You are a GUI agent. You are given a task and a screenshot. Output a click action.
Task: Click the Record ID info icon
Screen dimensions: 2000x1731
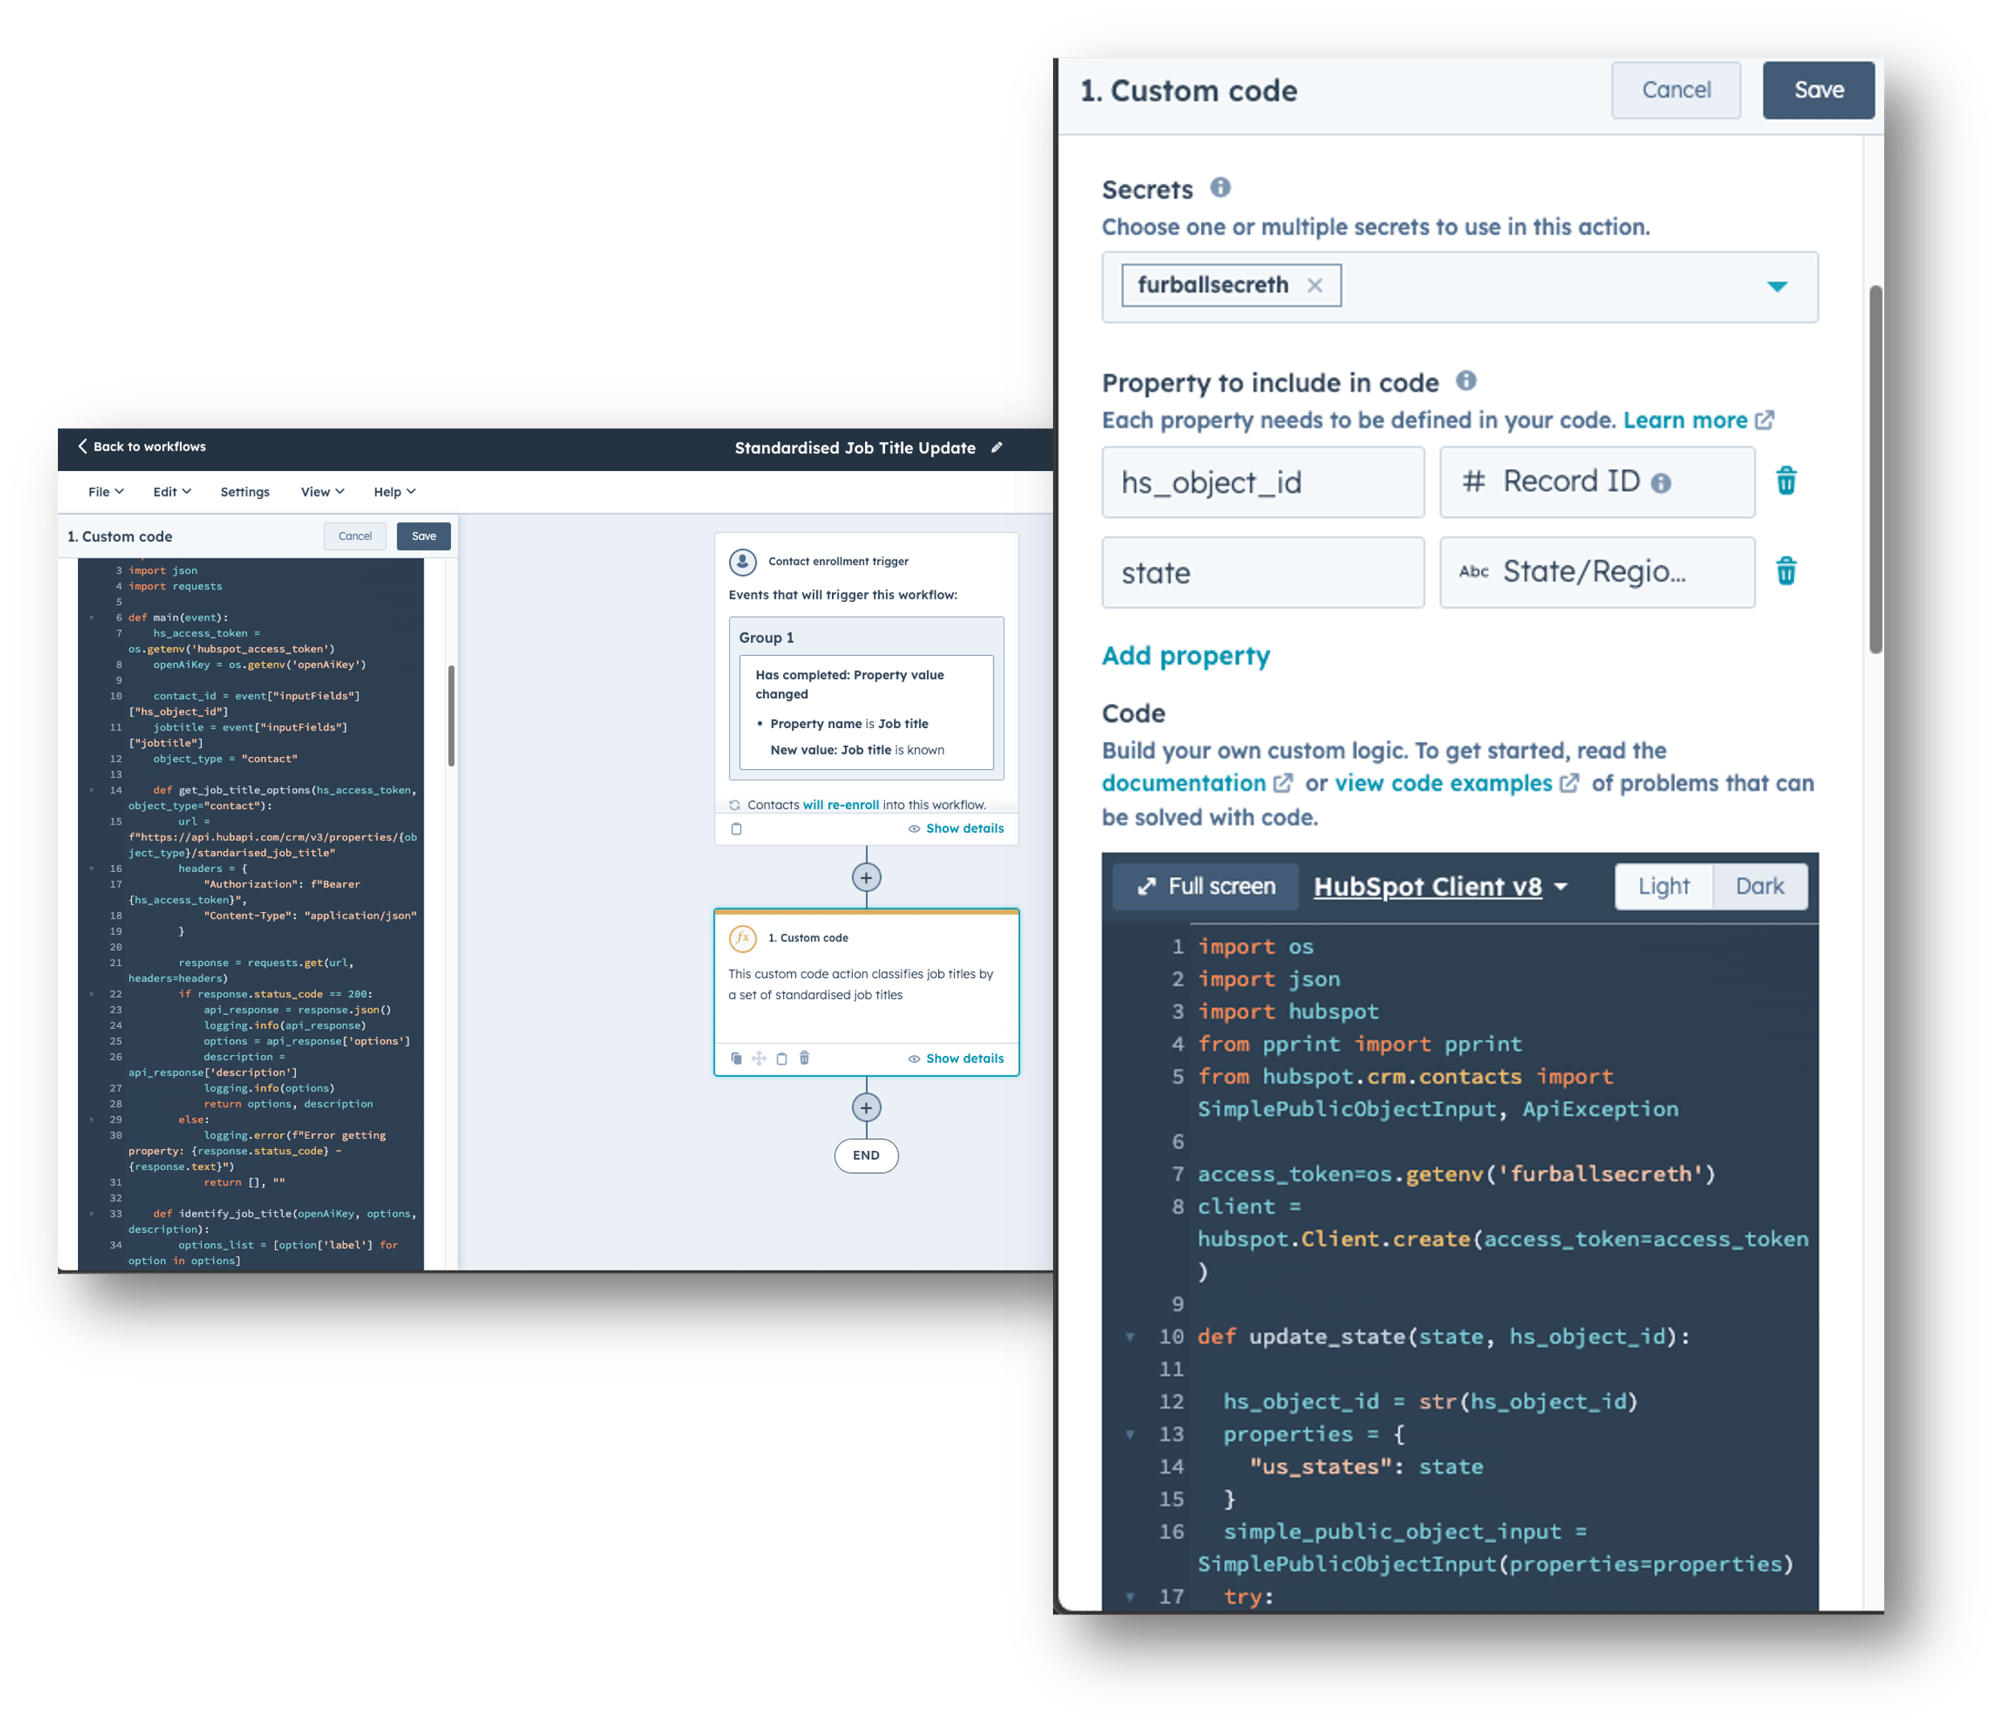click(1660, 483)
